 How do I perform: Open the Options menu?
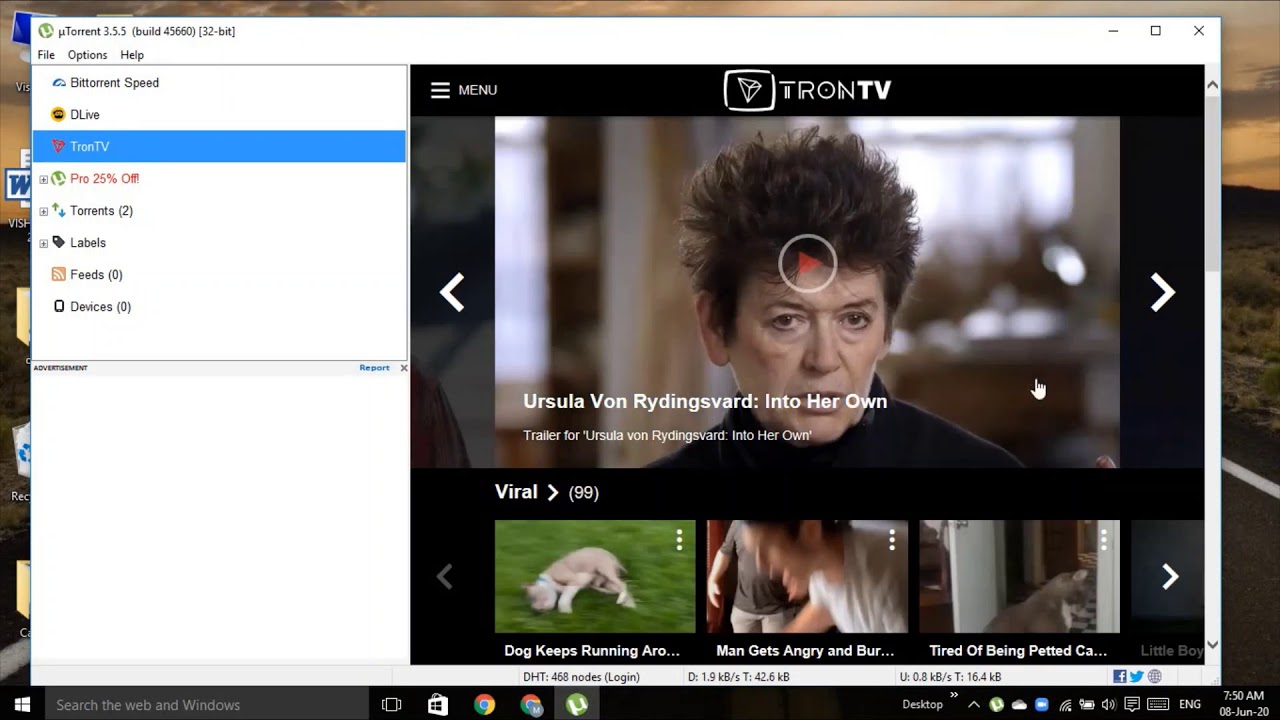click(x=87, y=55)
